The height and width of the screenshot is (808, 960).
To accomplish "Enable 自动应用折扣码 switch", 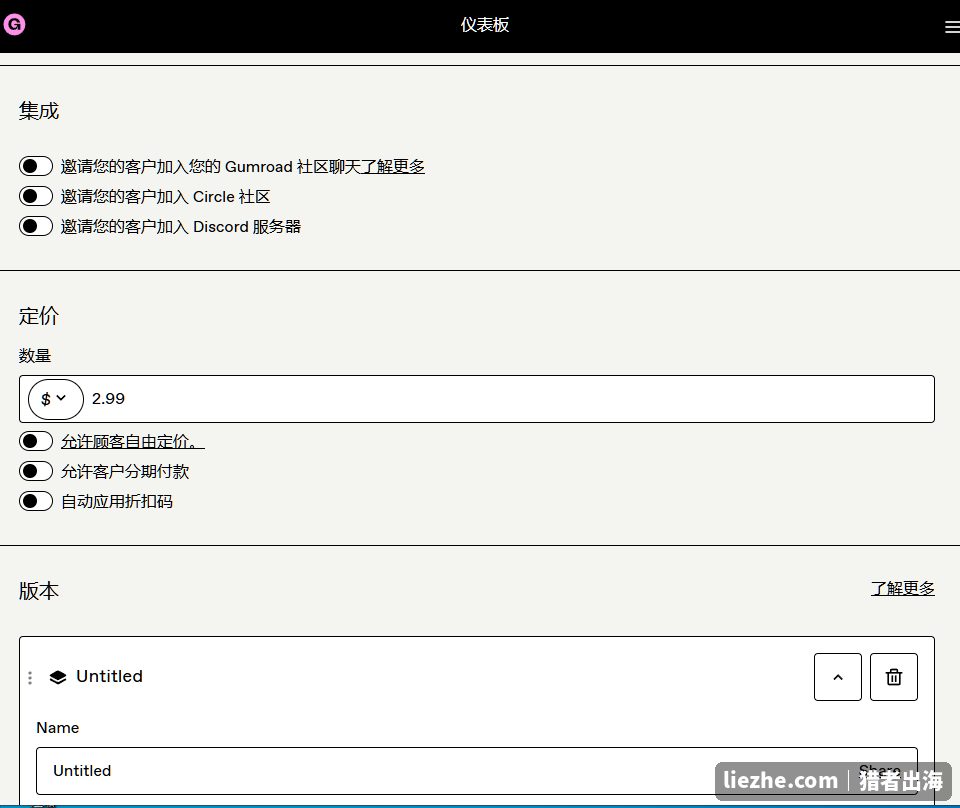I will point(36,501).
